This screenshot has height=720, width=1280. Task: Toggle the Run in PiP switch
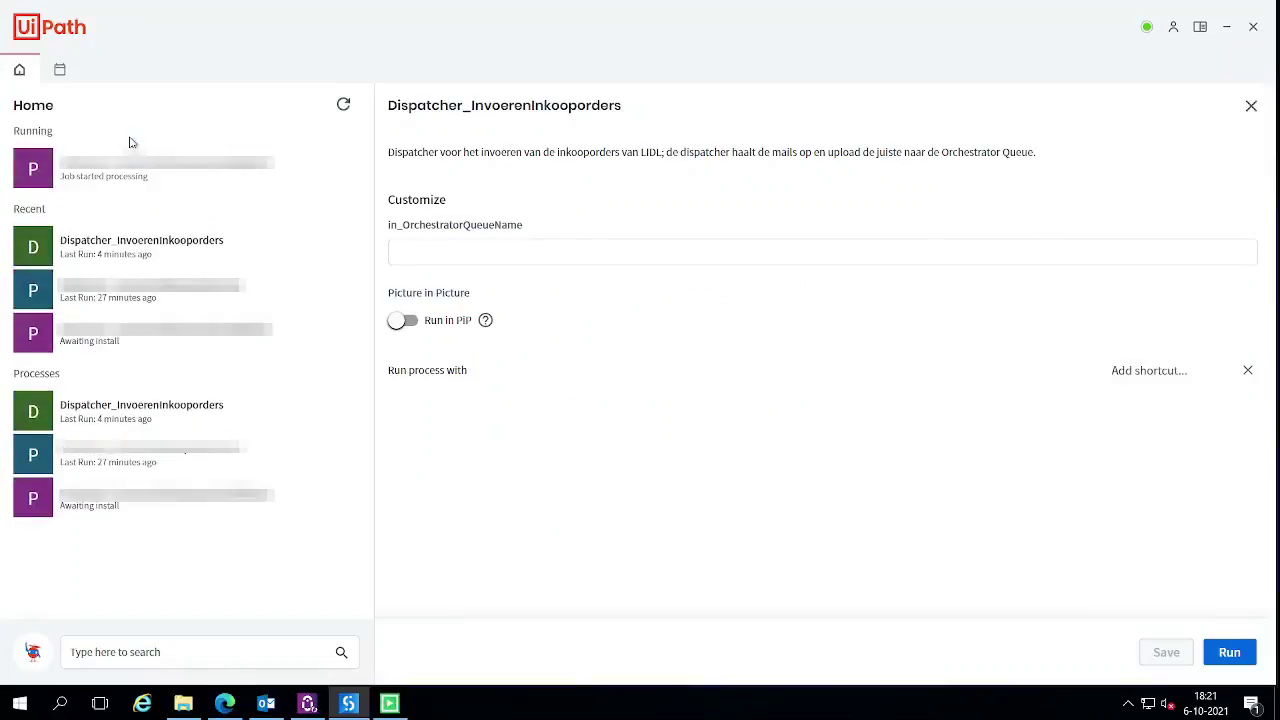click(403, 320)
